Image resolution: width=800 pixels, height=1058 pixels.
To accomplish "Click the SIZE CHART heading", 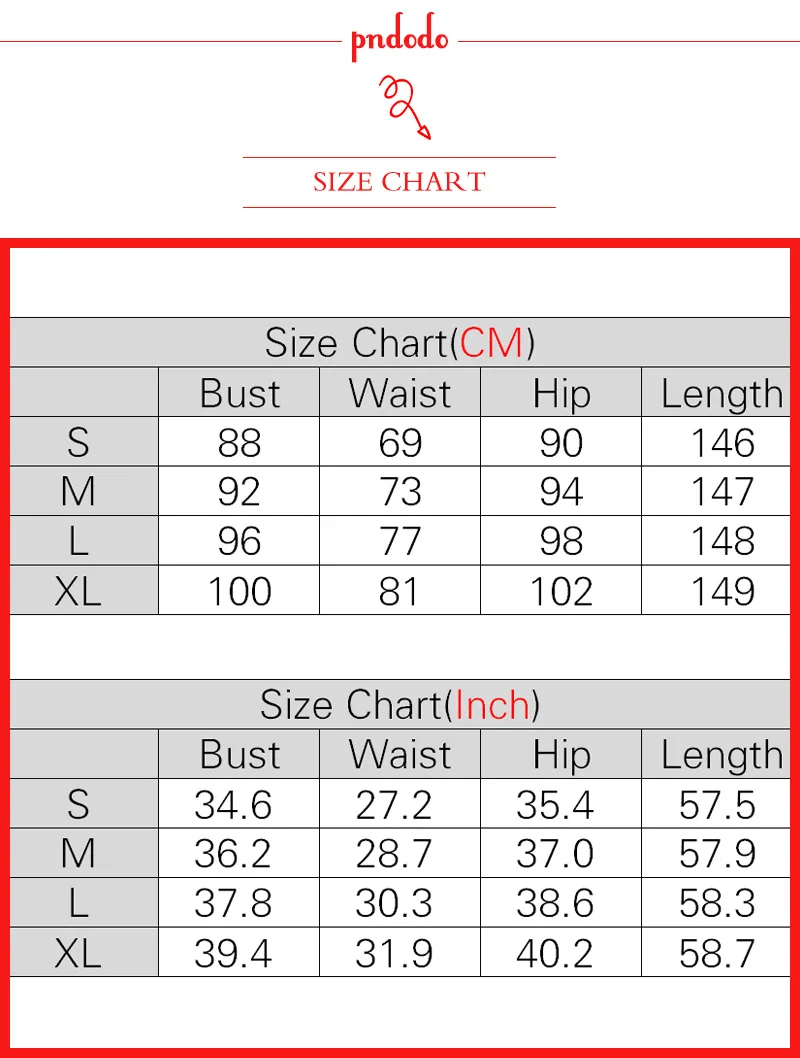I will point(399,182).
